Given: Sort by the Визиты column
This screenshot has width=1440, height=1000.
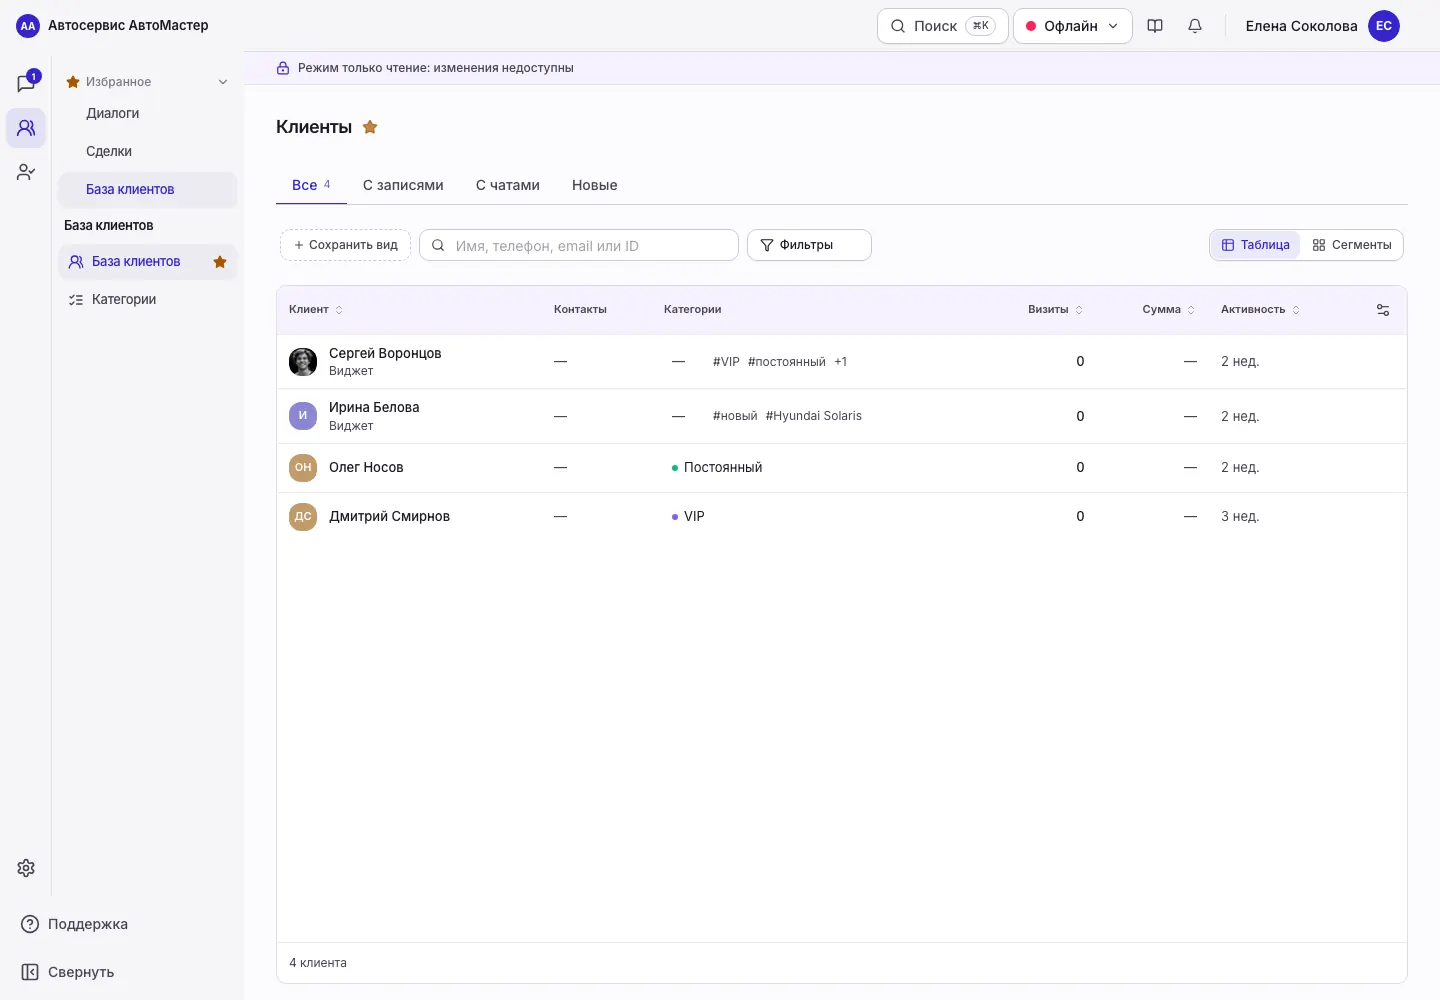Looking at the screenshot, I should pos(1056,310).
